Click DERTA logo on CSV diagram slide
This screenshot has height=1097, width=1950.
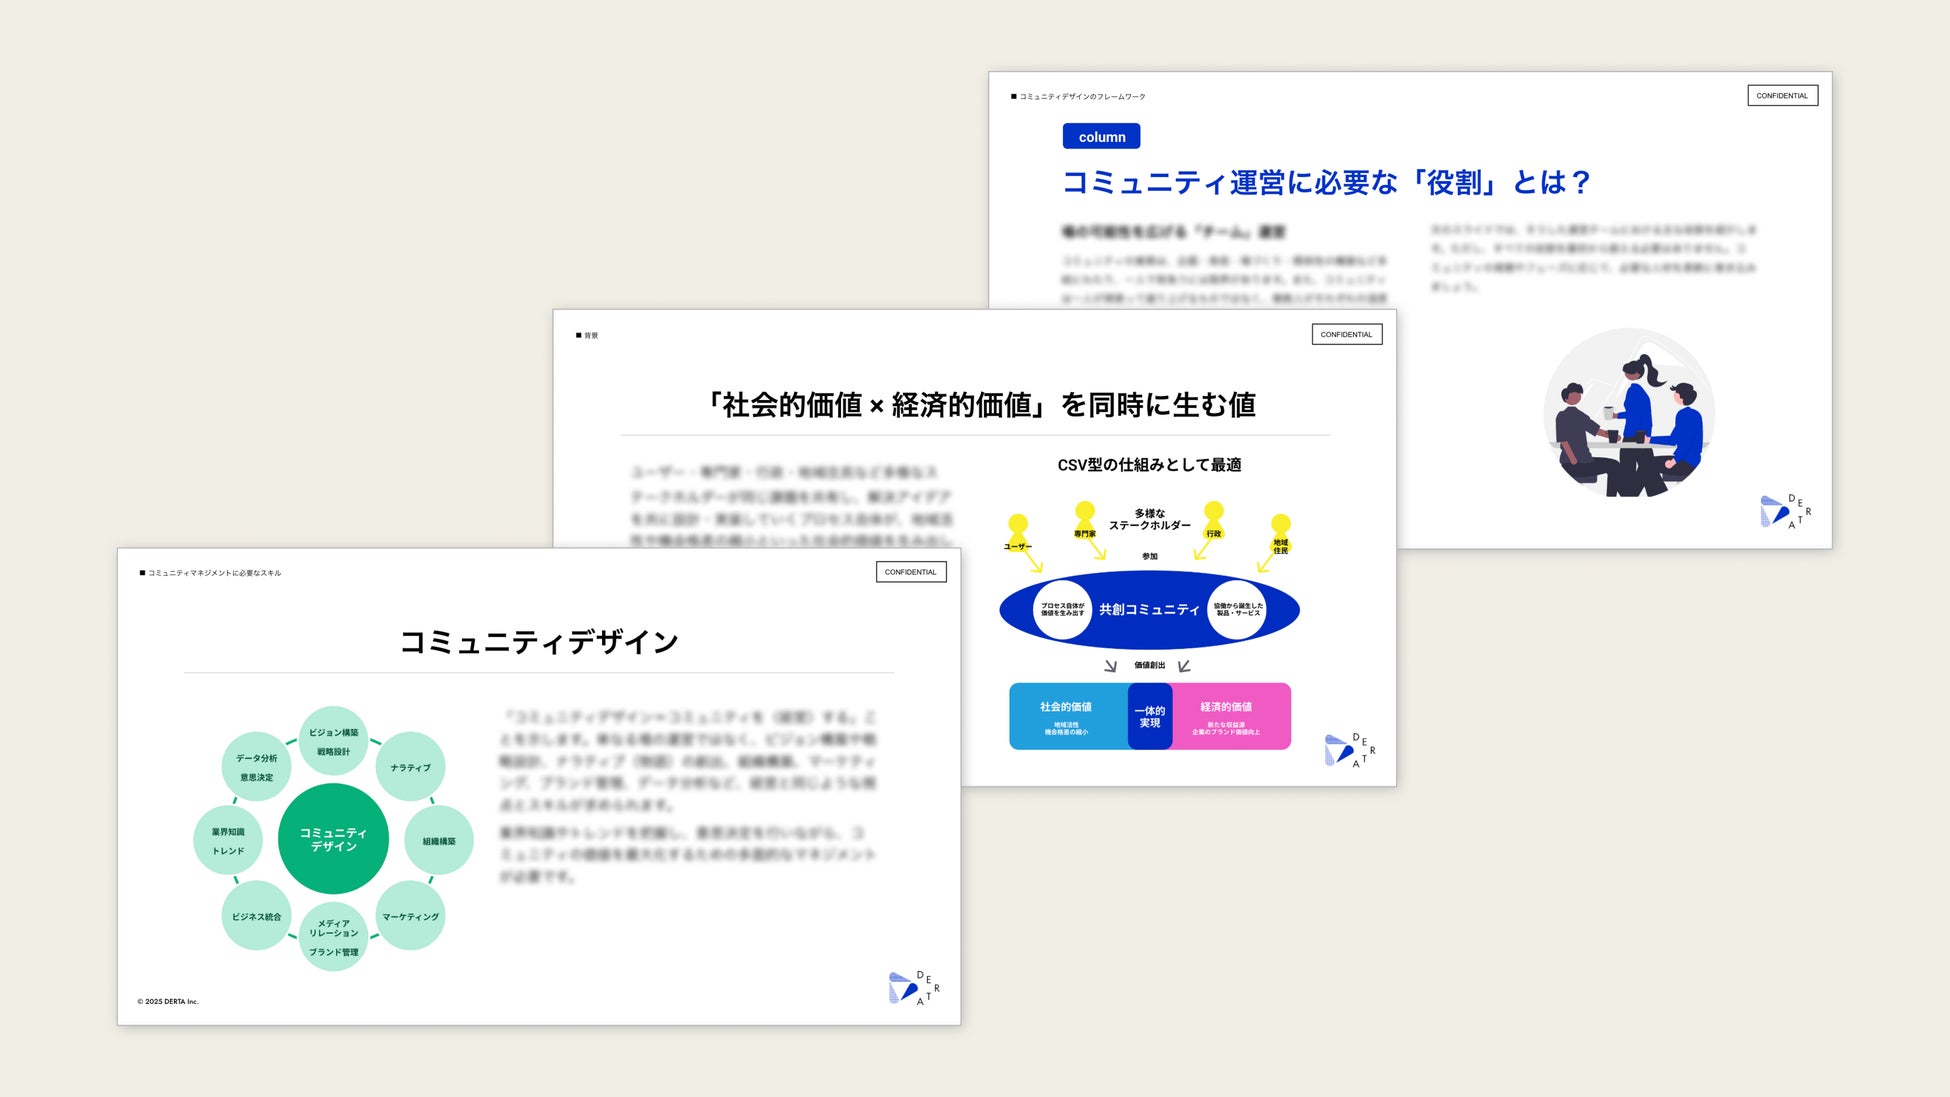(x=1349, y=750)
